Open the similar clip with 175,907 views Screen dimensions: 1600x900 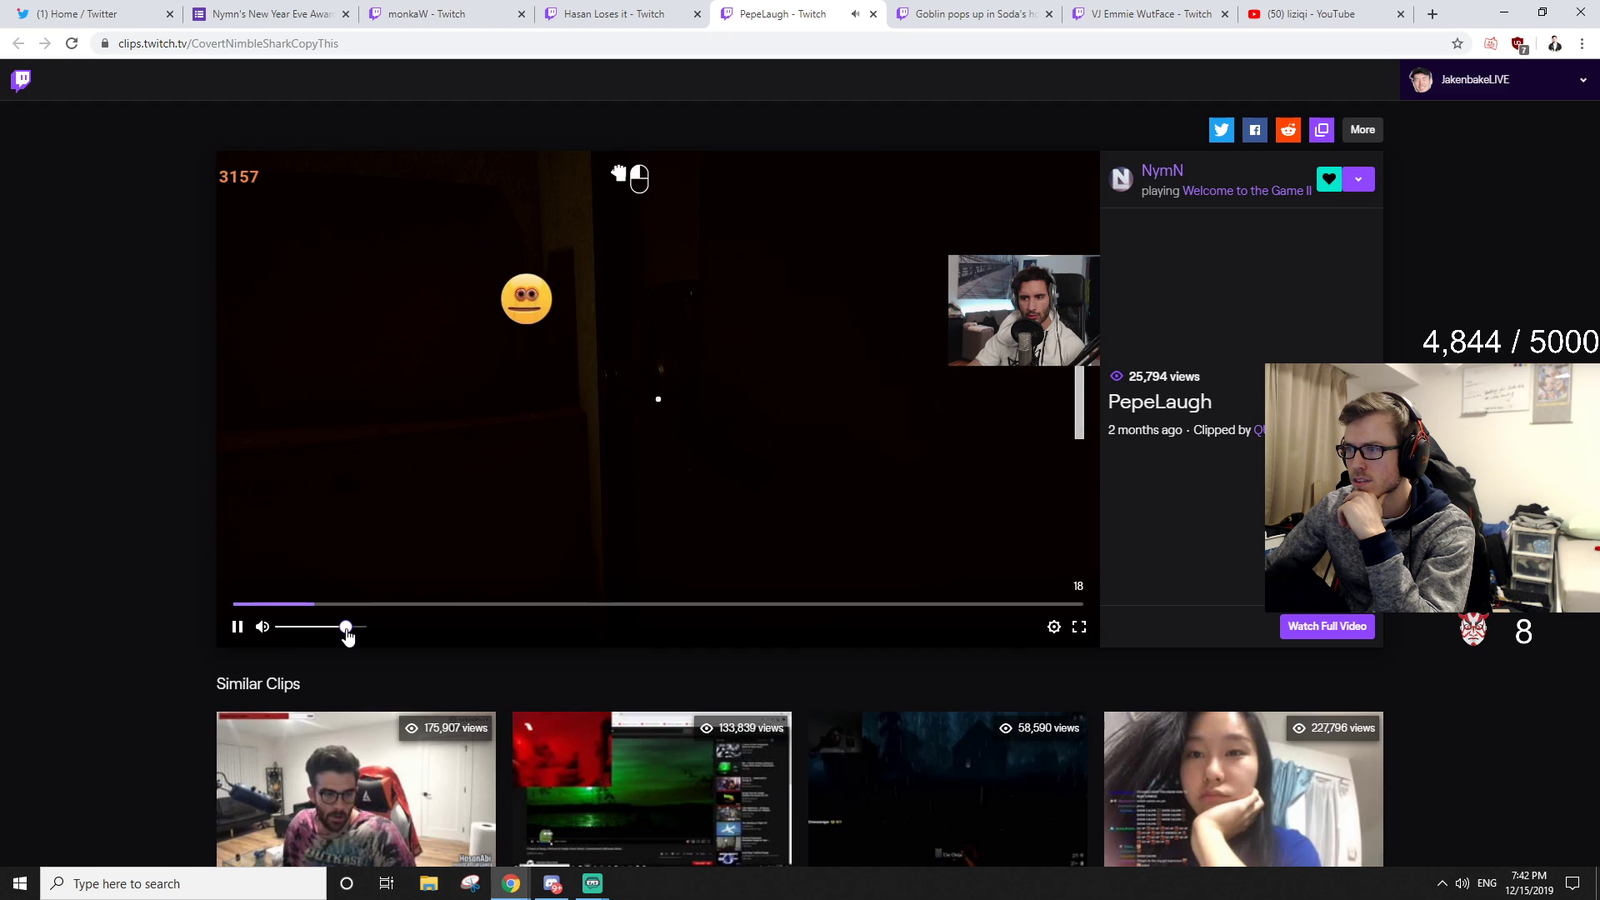click(x=356, y=789)
